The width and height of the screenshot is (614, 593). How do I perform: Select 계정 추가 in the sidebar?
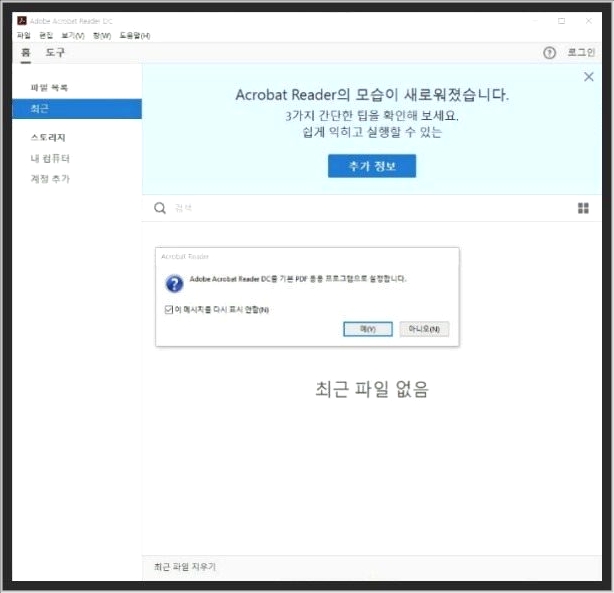click(50, 179)
